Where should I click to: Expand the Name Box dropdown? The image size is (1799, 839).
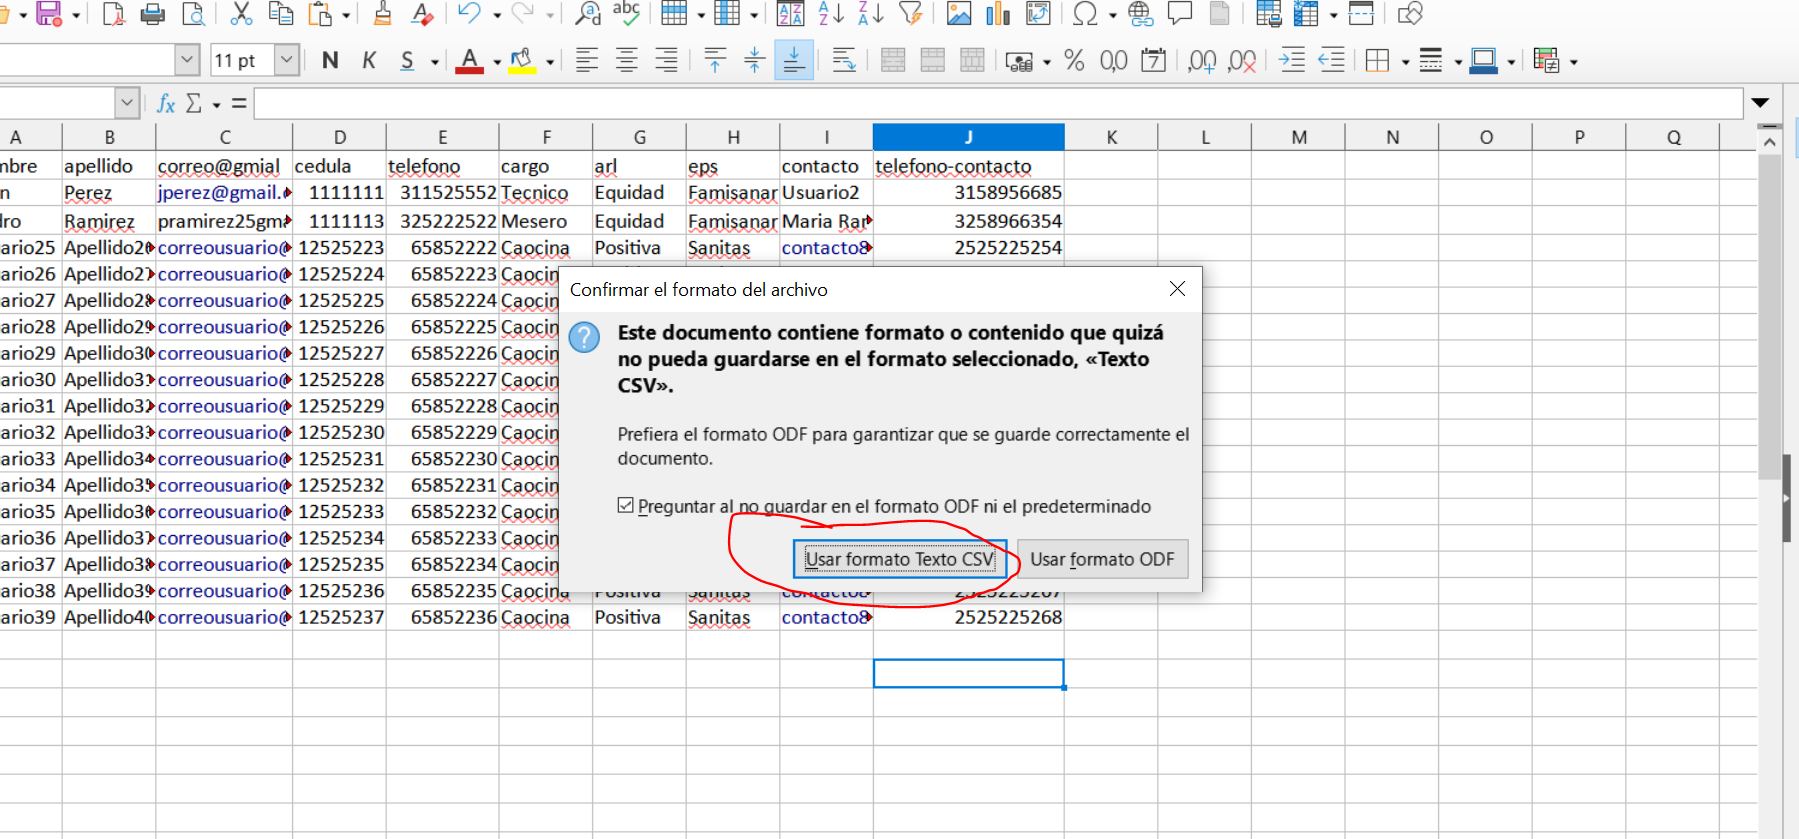[x=126, y=103]
